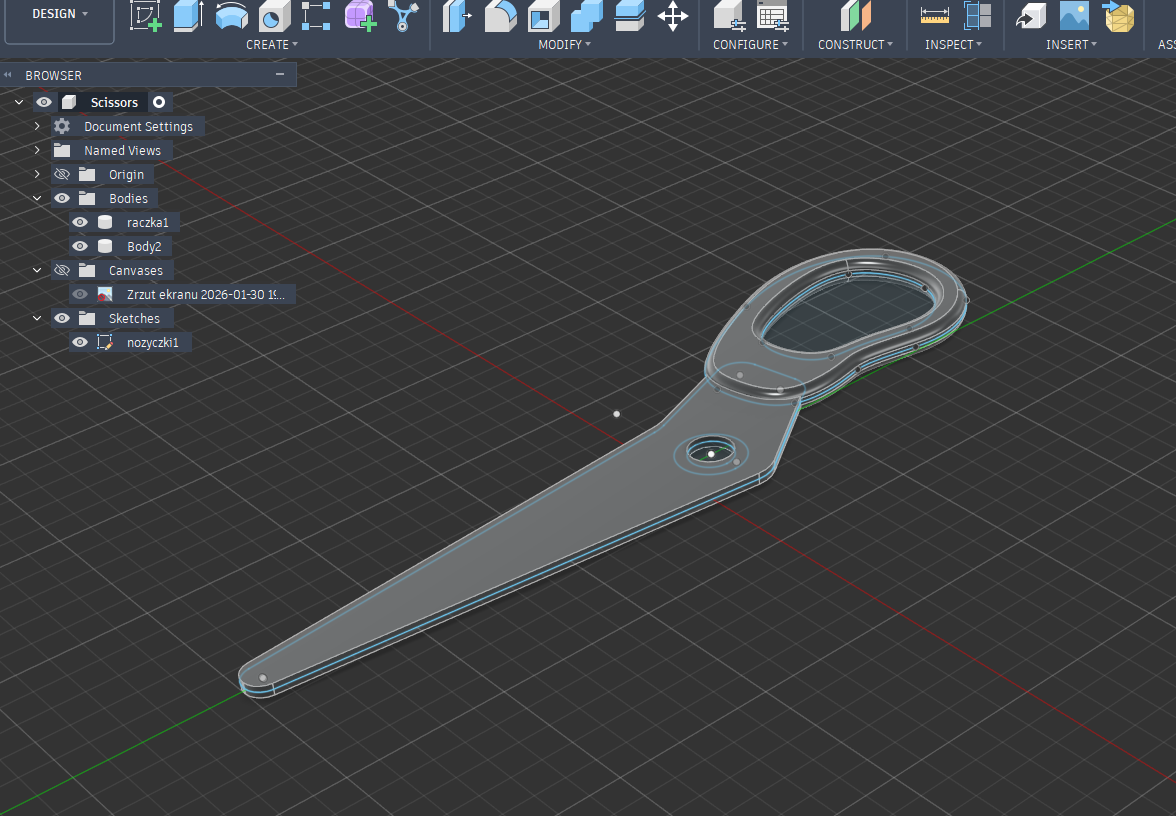Show the Origin folder
This screenshot has height=816, width=1176.
tap(62, 174)
